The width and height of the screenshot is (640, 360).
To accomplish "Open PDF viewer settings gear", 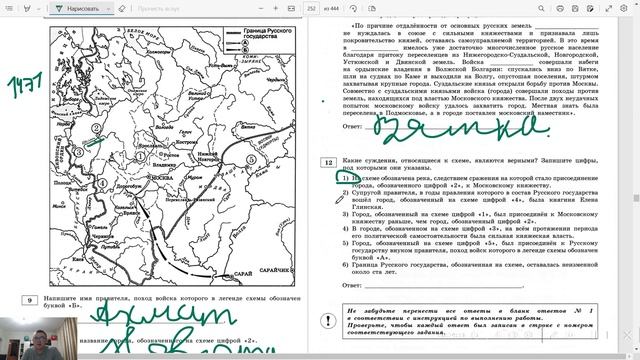I will [x=624, y=8].
